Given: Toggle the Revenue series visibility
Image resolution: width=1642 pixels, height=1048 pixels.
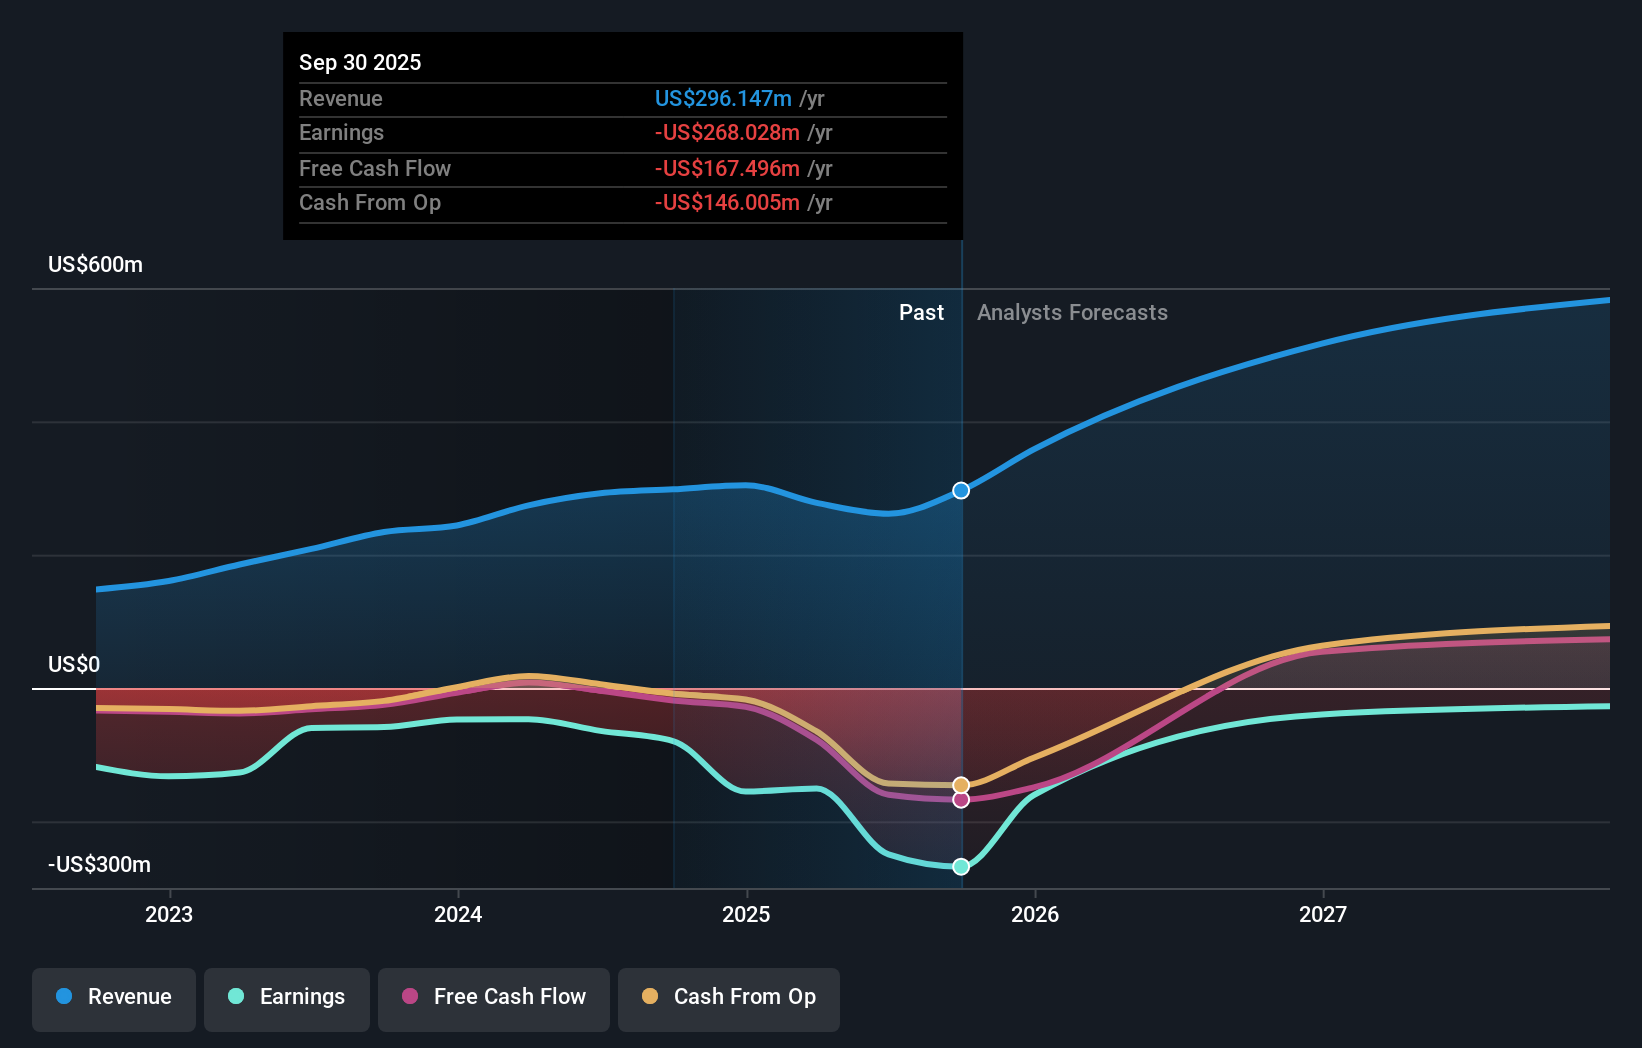Looking at the screenshot, I should tap(113, 997).
